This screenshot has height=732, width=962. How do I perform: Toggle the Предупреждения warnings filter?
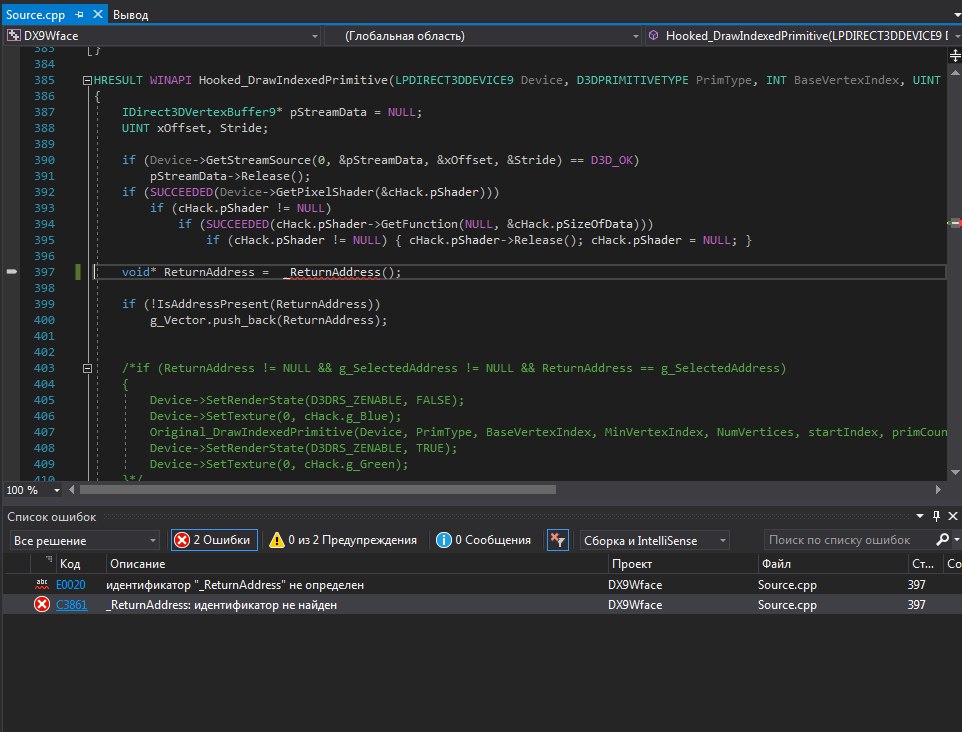[343, 540]
